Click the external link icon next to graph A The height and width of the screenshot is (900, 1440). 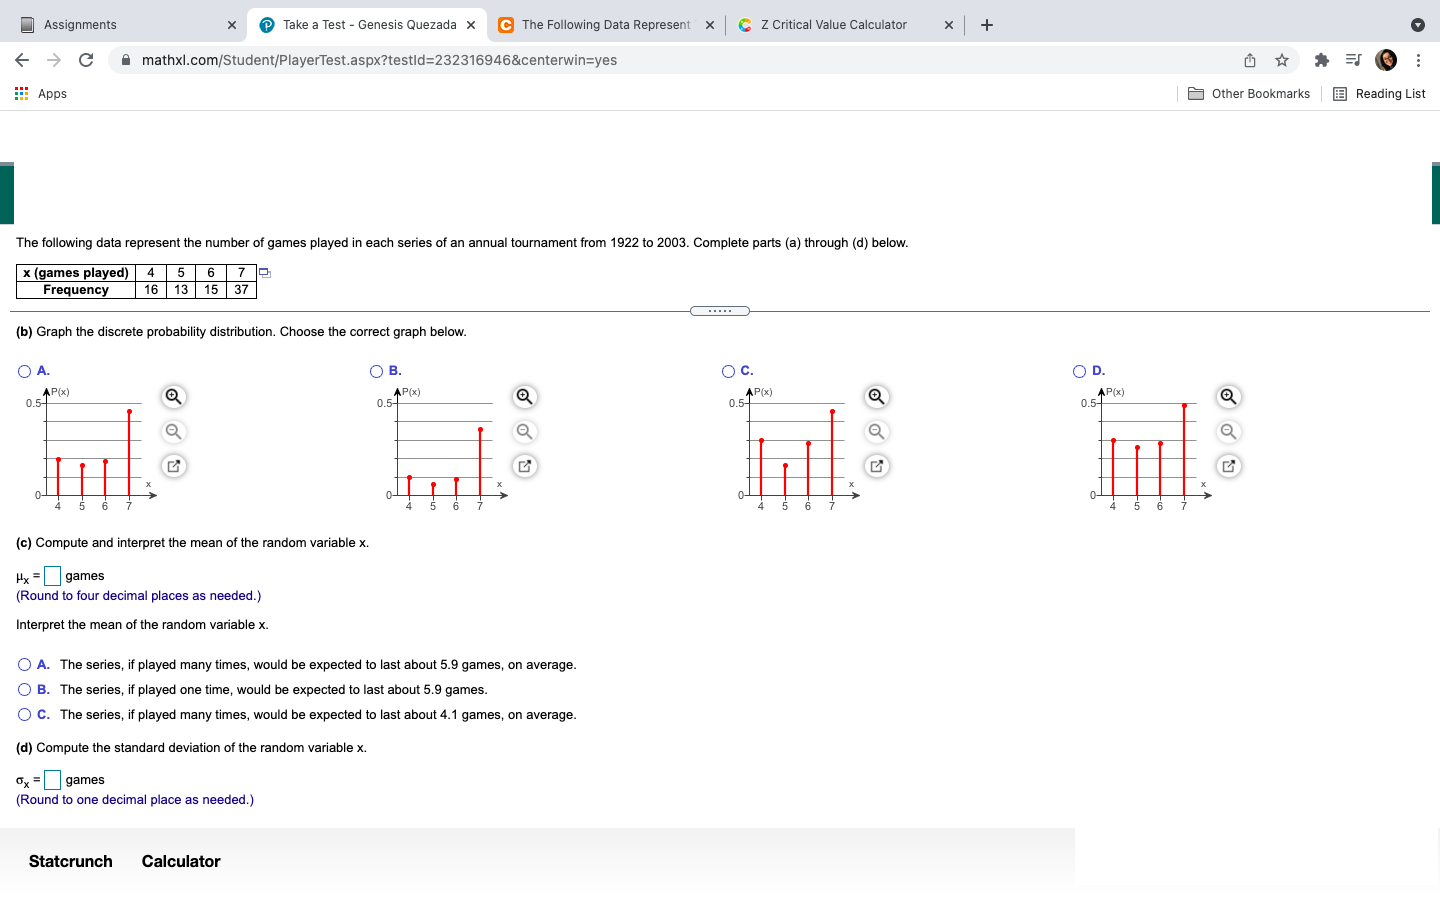pos(172,465)
